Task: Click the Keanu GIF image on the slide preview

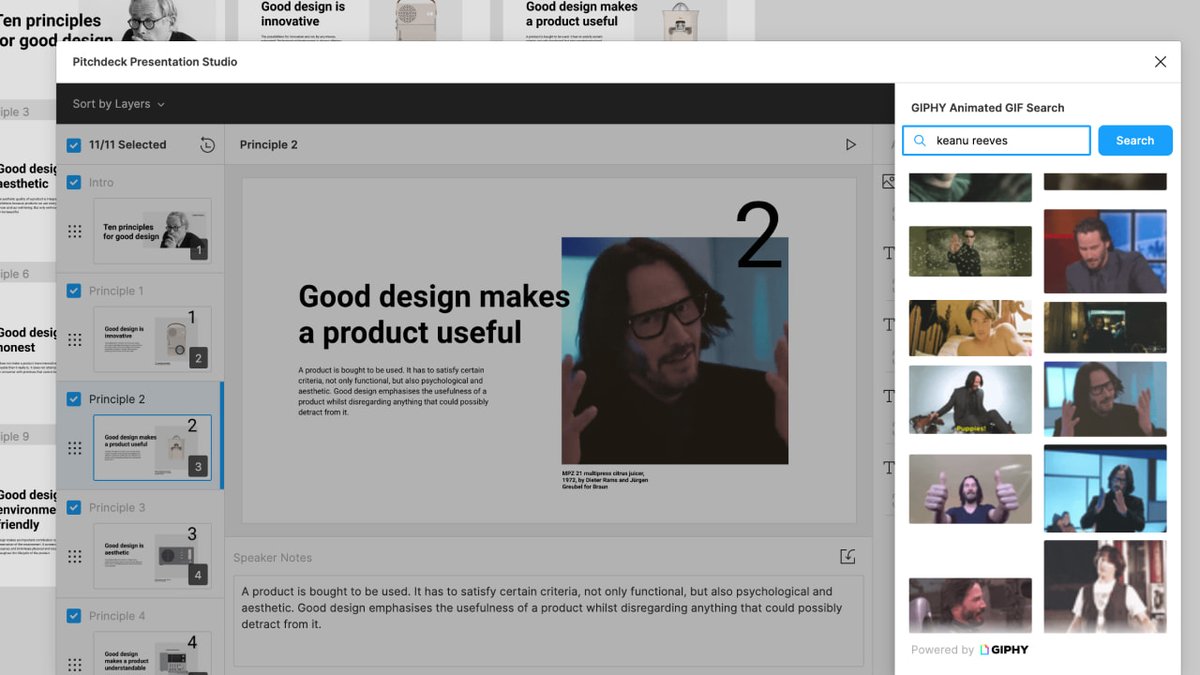Action: click(675, 350)
